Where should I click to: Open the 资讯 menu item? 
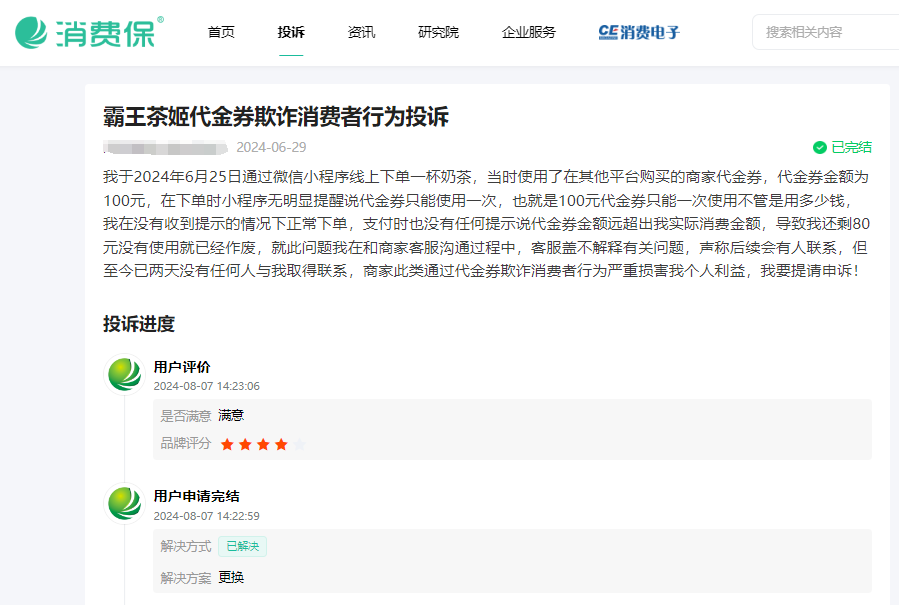click(x=360, y=32)
